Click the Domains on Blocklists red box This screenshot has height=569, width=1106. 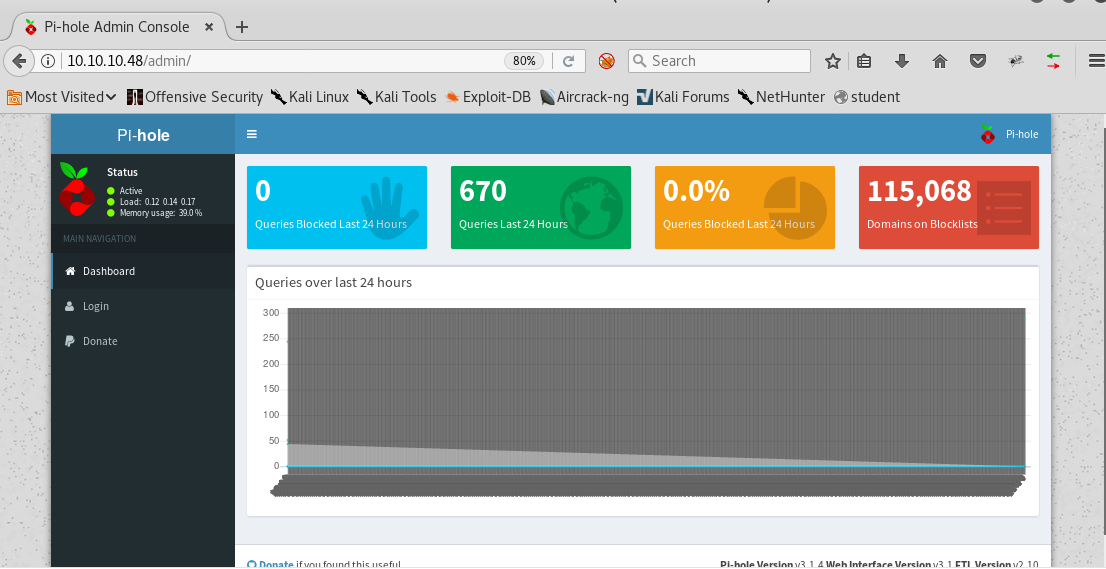(948, 207)
